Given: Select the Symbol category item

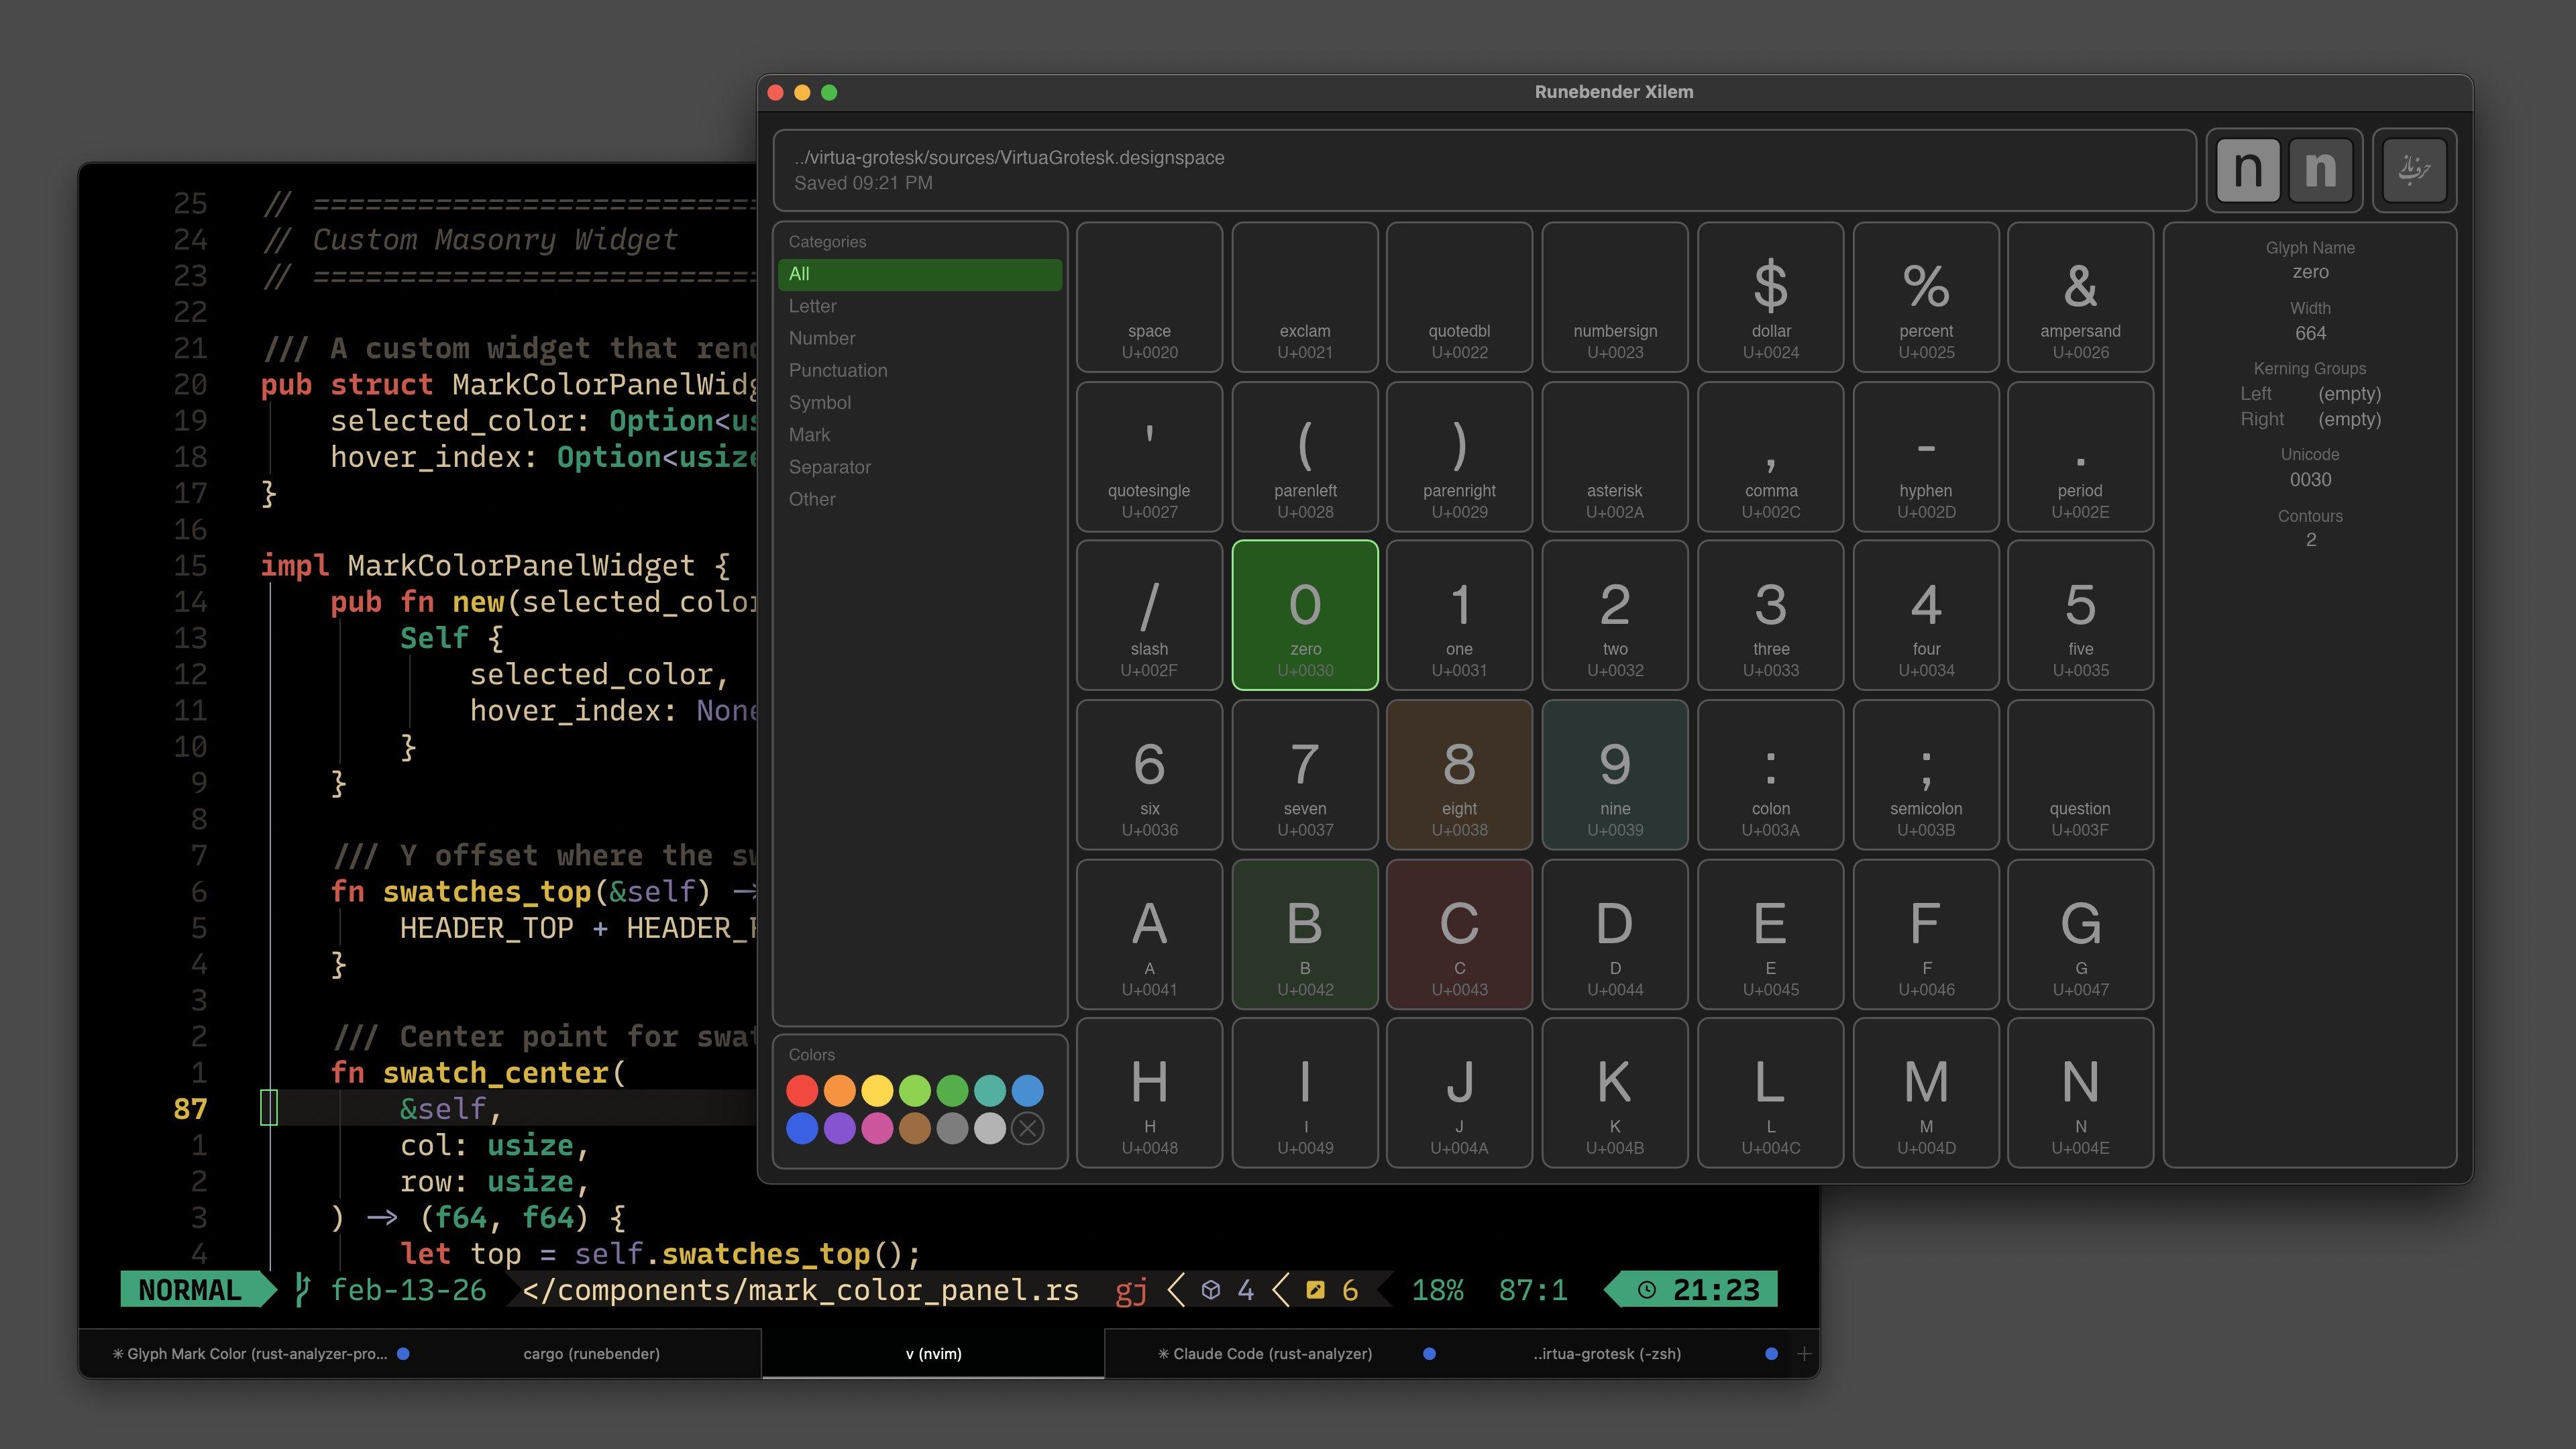Looking at the screenshot, I should (x=820, y=402).
